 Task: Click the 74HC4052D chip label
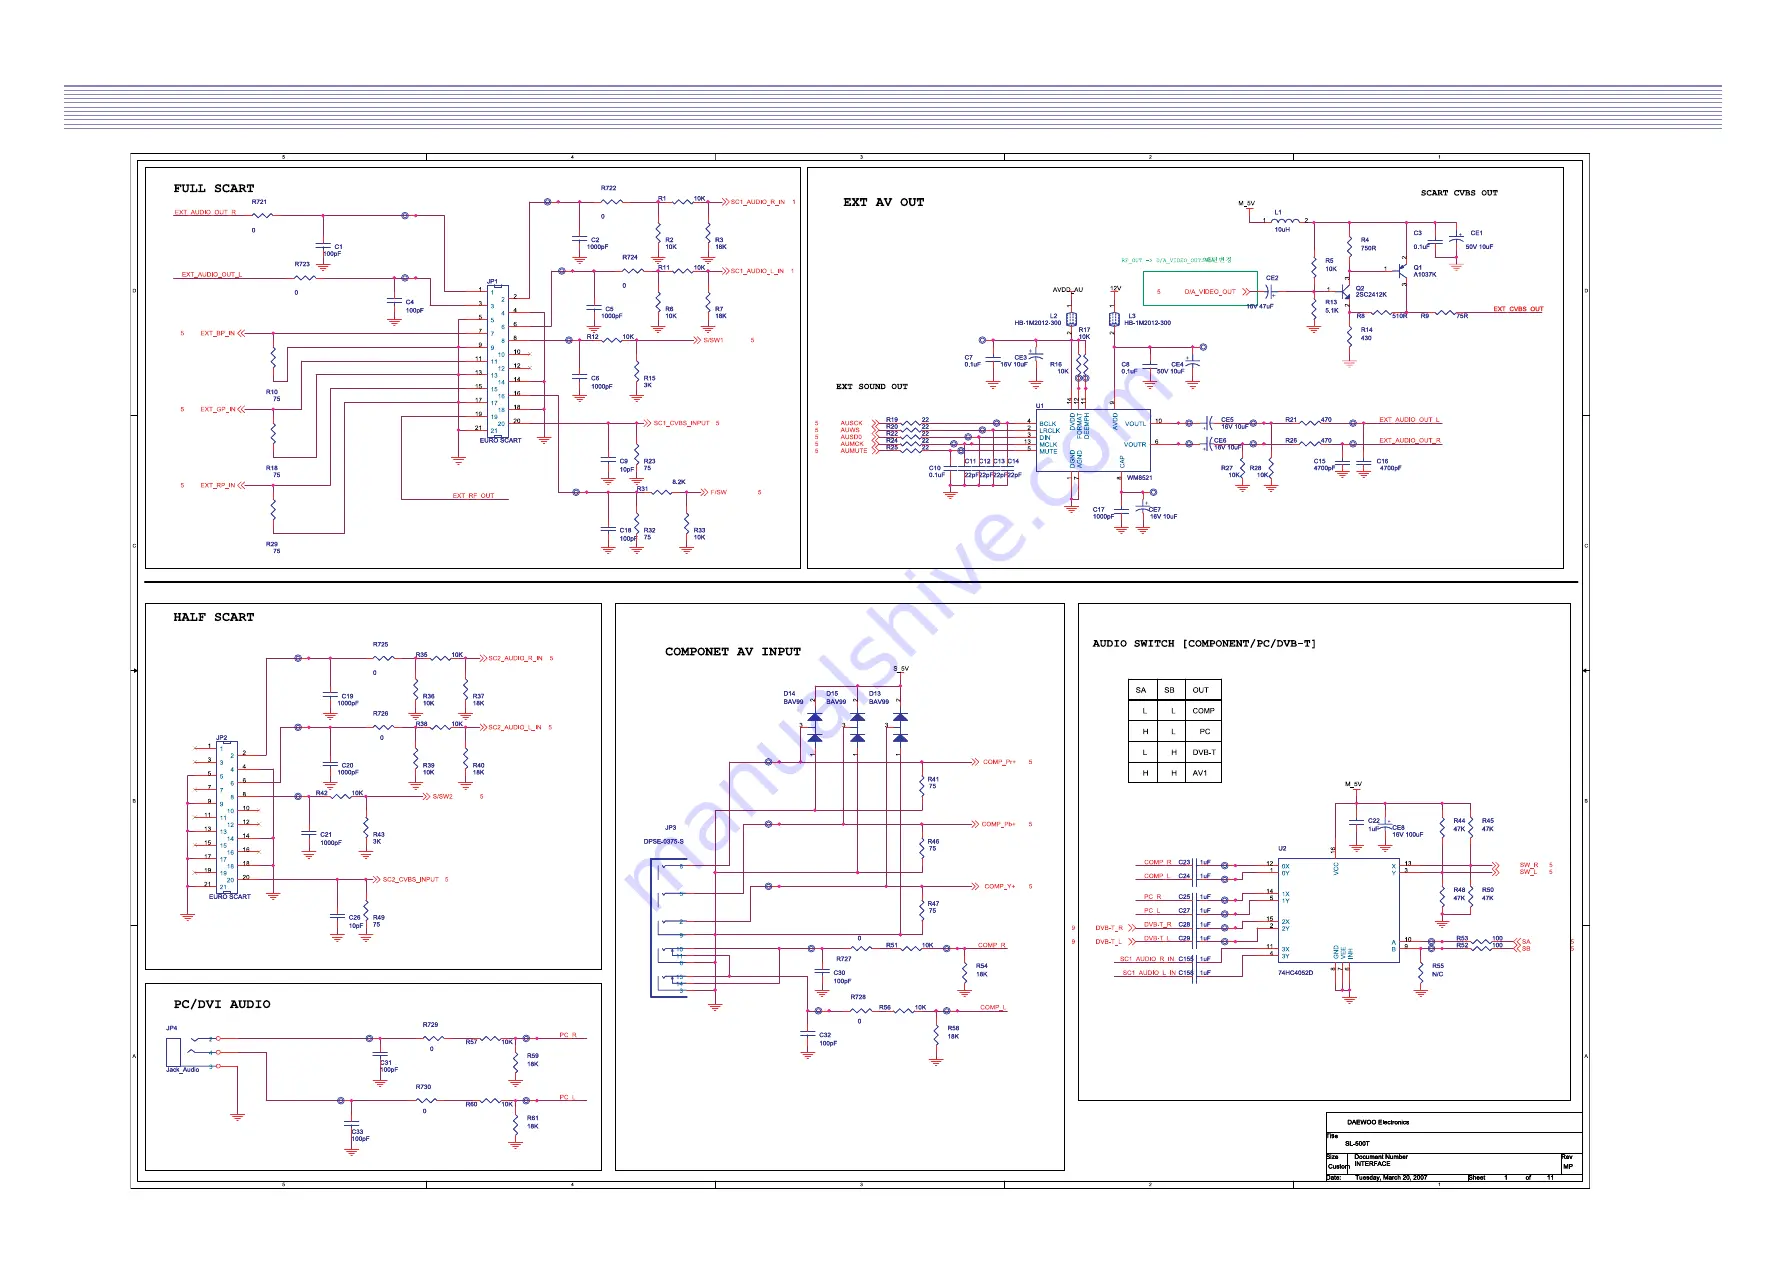click(1295, 973)
